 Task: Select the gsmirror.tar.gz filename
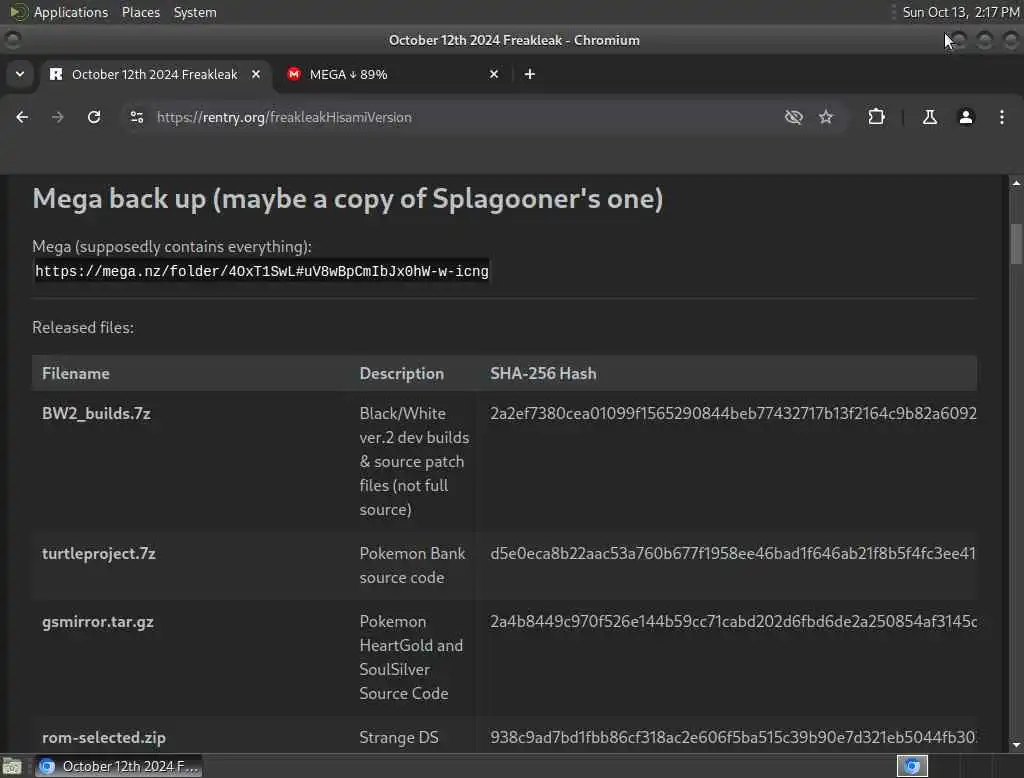[98, 622]
